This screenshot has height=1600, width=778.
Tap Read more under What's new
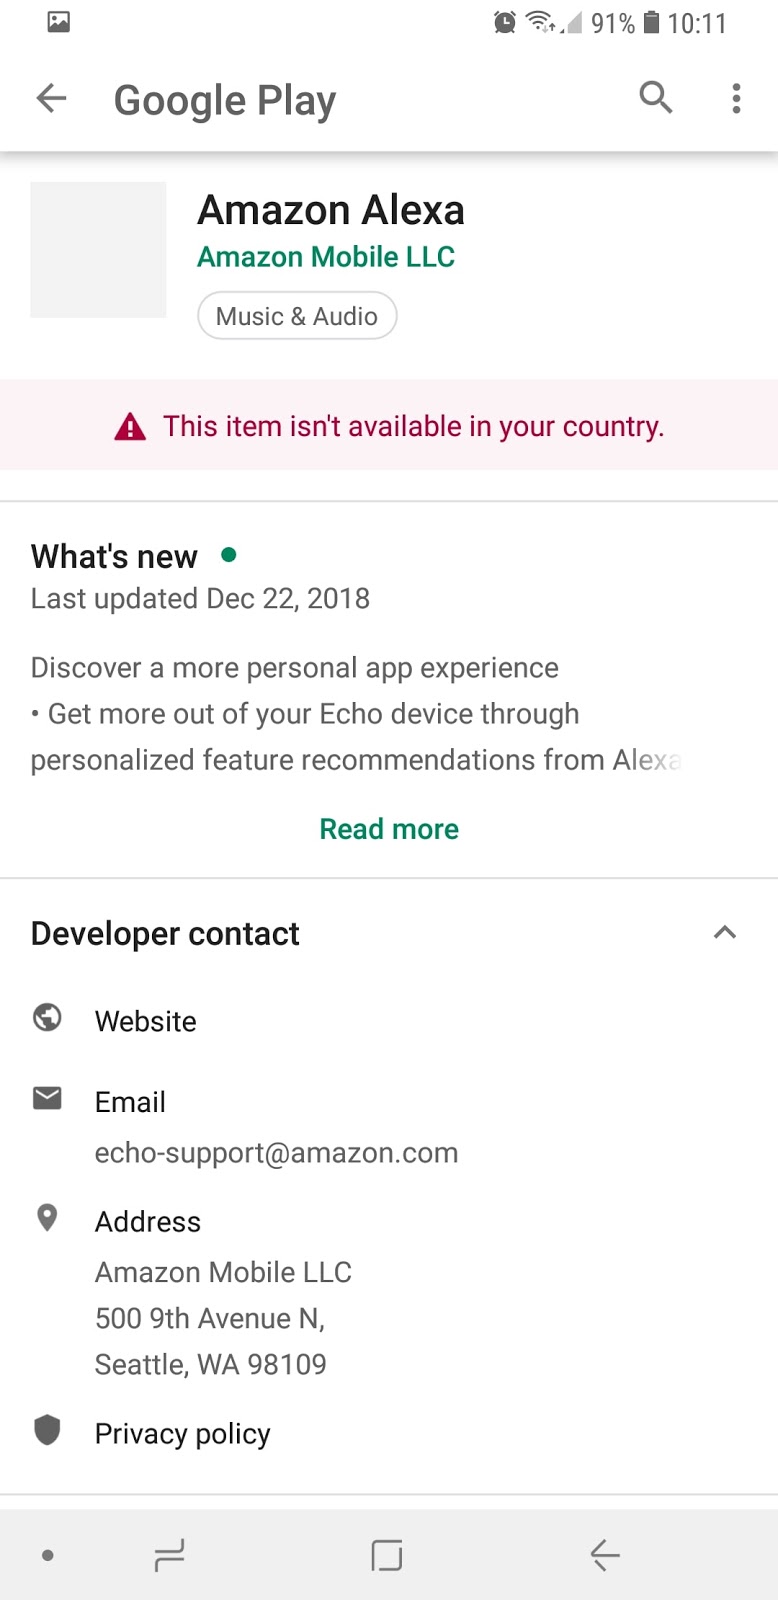389,829
